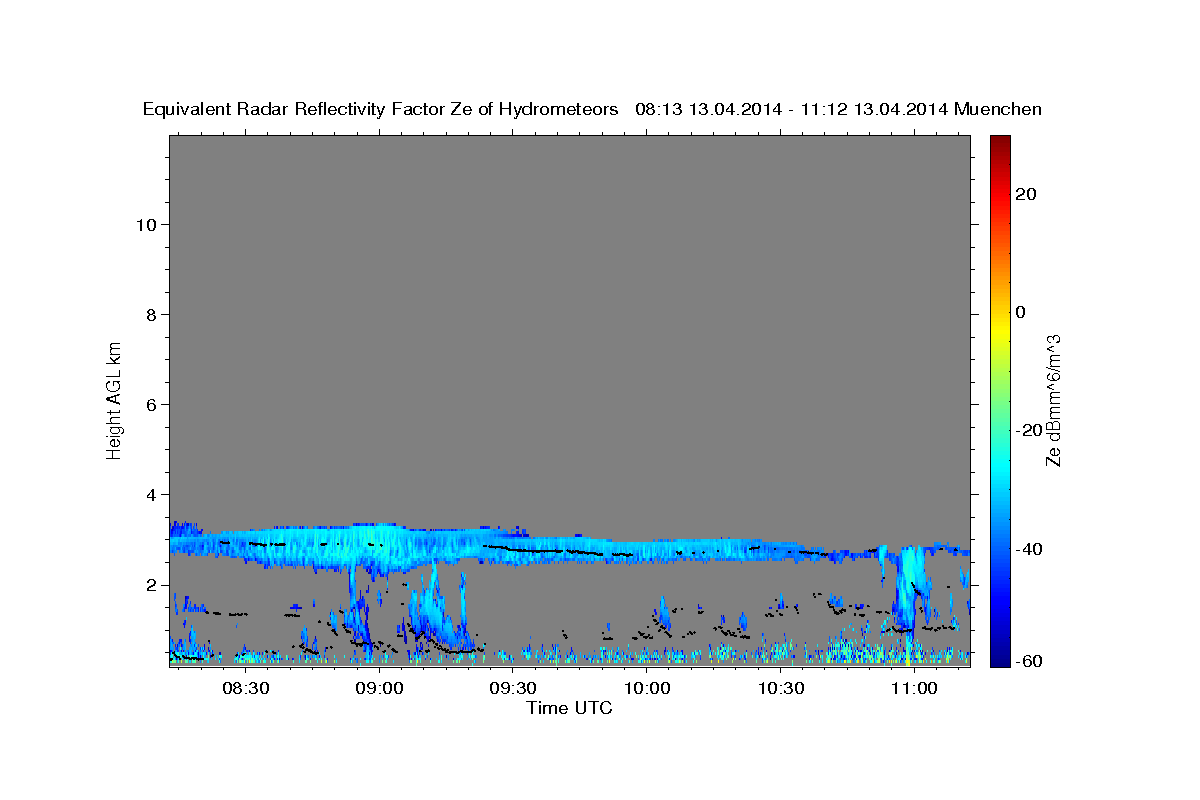
Task: Click the plot title text
Action: 592,109
